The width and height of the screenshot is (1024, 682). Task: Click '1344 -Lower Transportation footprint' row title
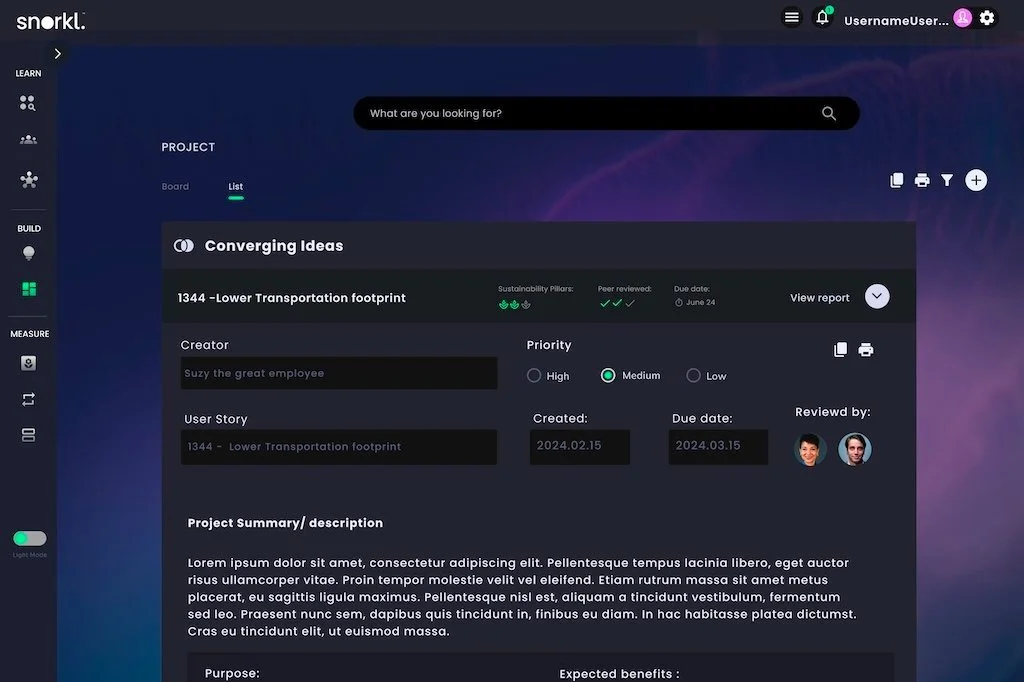pos(291,298)
